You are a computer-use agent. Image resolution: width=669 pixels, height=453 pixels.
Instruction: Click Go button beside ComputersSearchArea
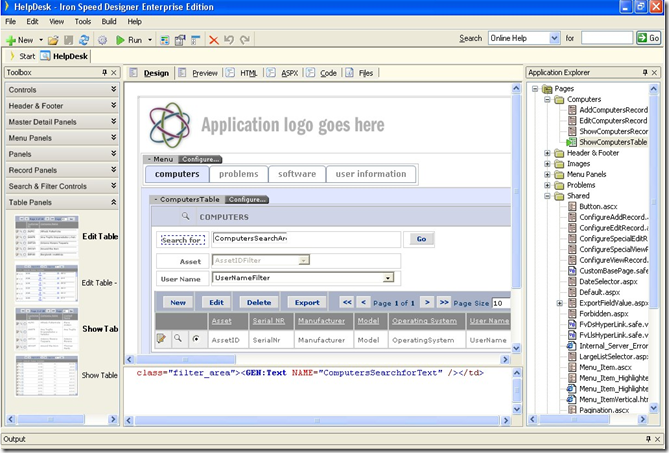point(420,239)
